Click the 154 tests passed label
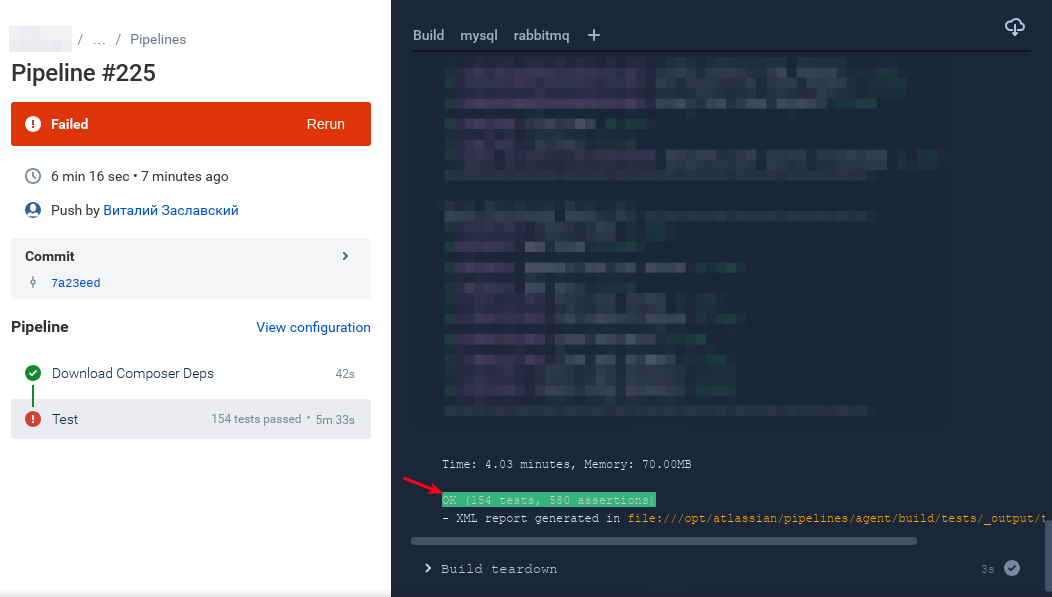 (x=256, y=419)
